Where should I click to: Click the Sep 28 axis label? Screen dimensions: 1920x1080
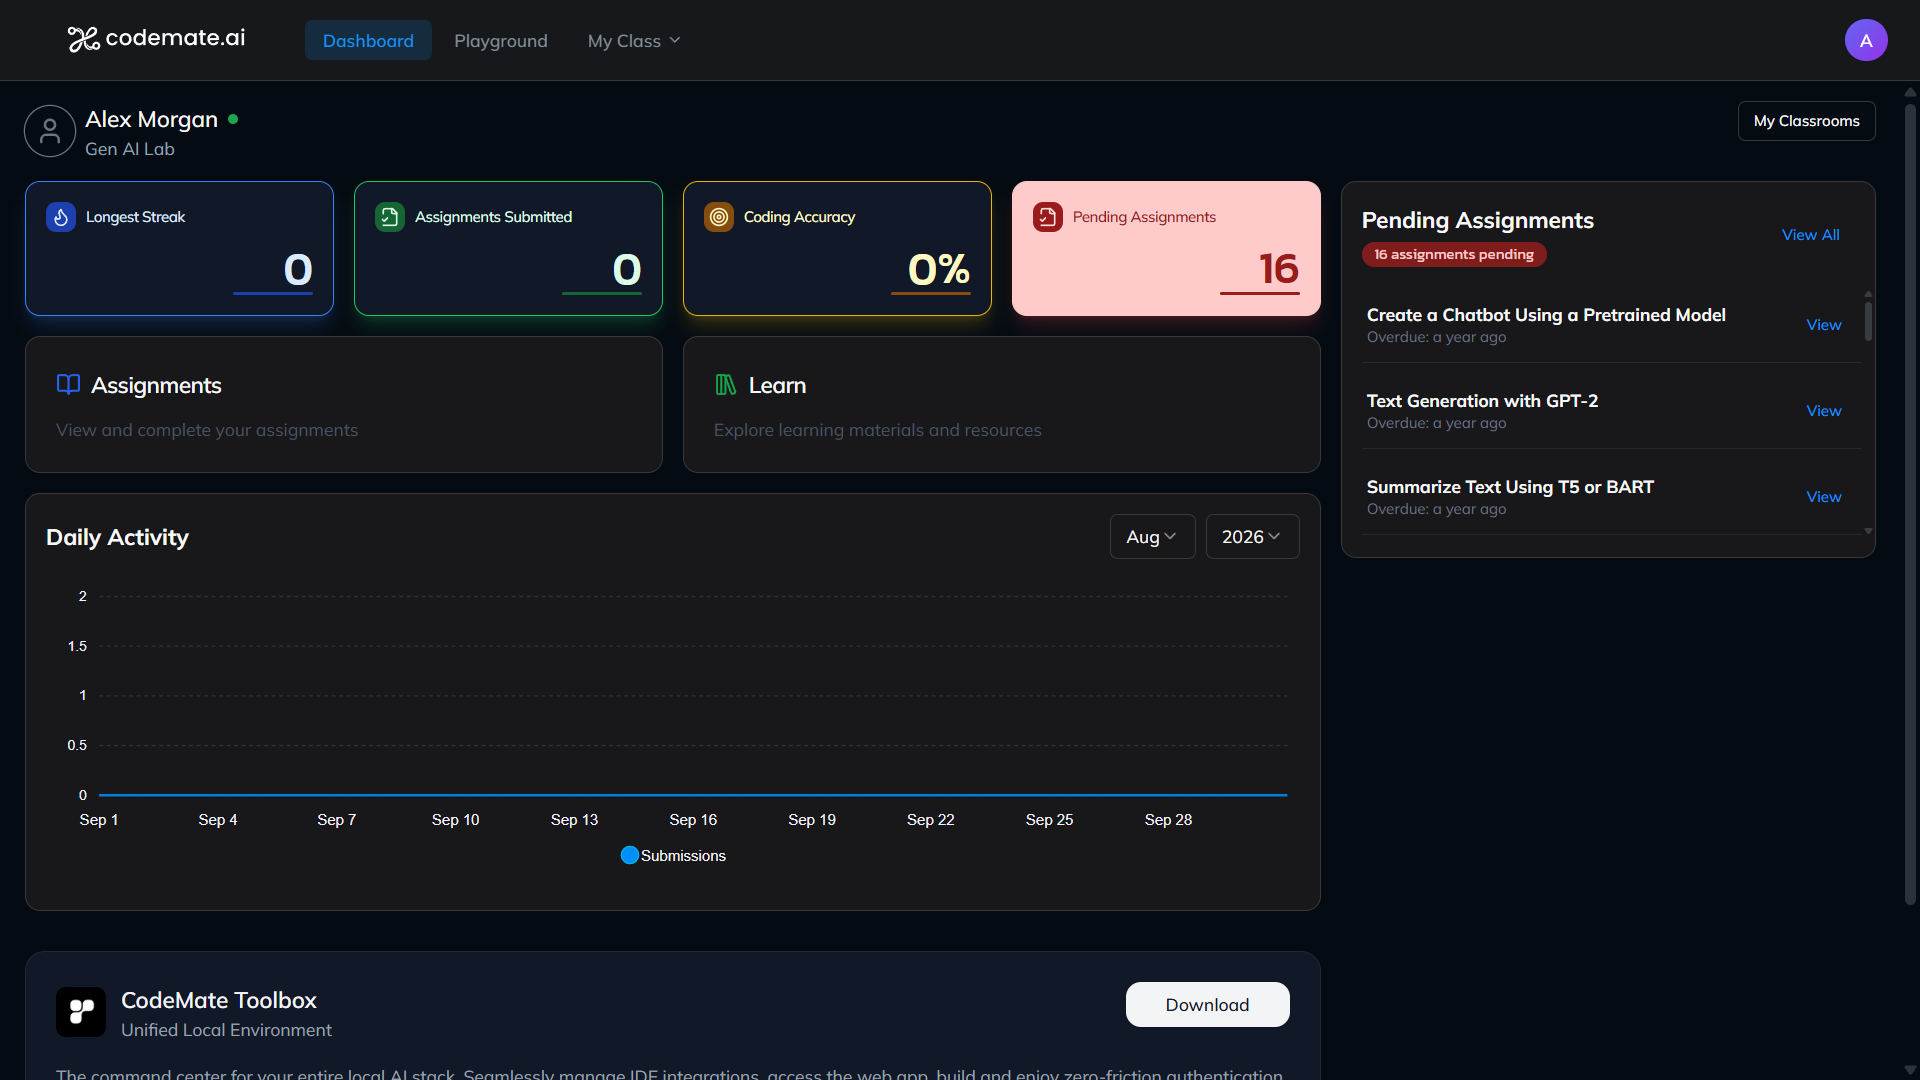[x=1168, y=820]
